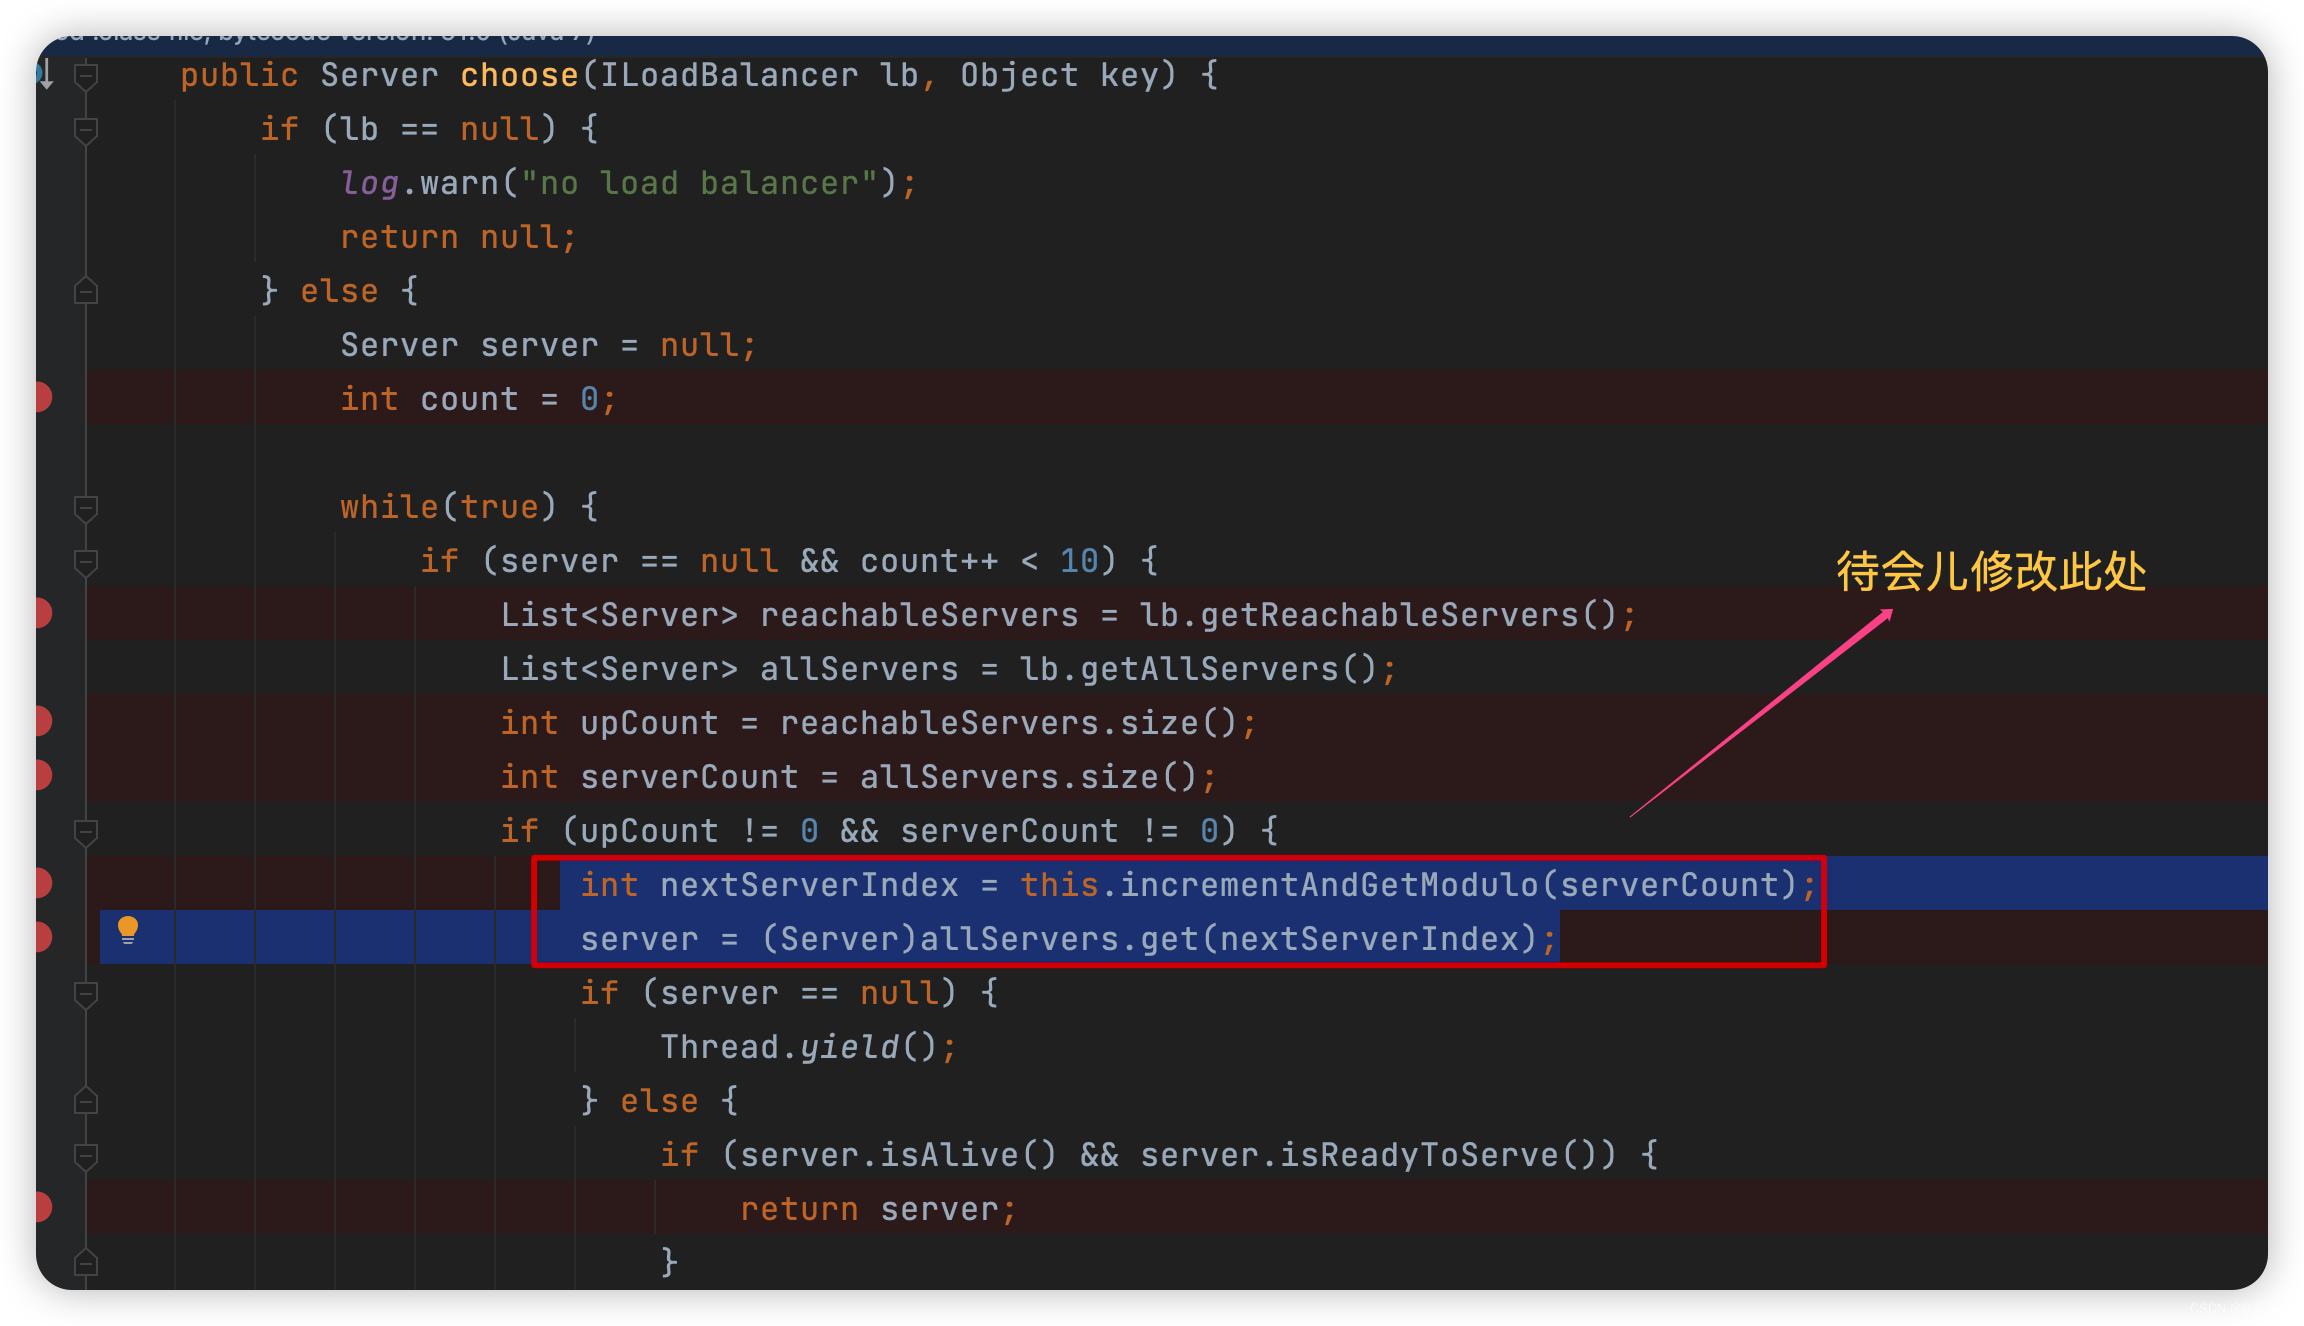Collapse the 'server.isAlive()' if block
Image resolution: width=2304 pixels, height=1326 pixels.
pyautogui.click(x=86, y=1155)
